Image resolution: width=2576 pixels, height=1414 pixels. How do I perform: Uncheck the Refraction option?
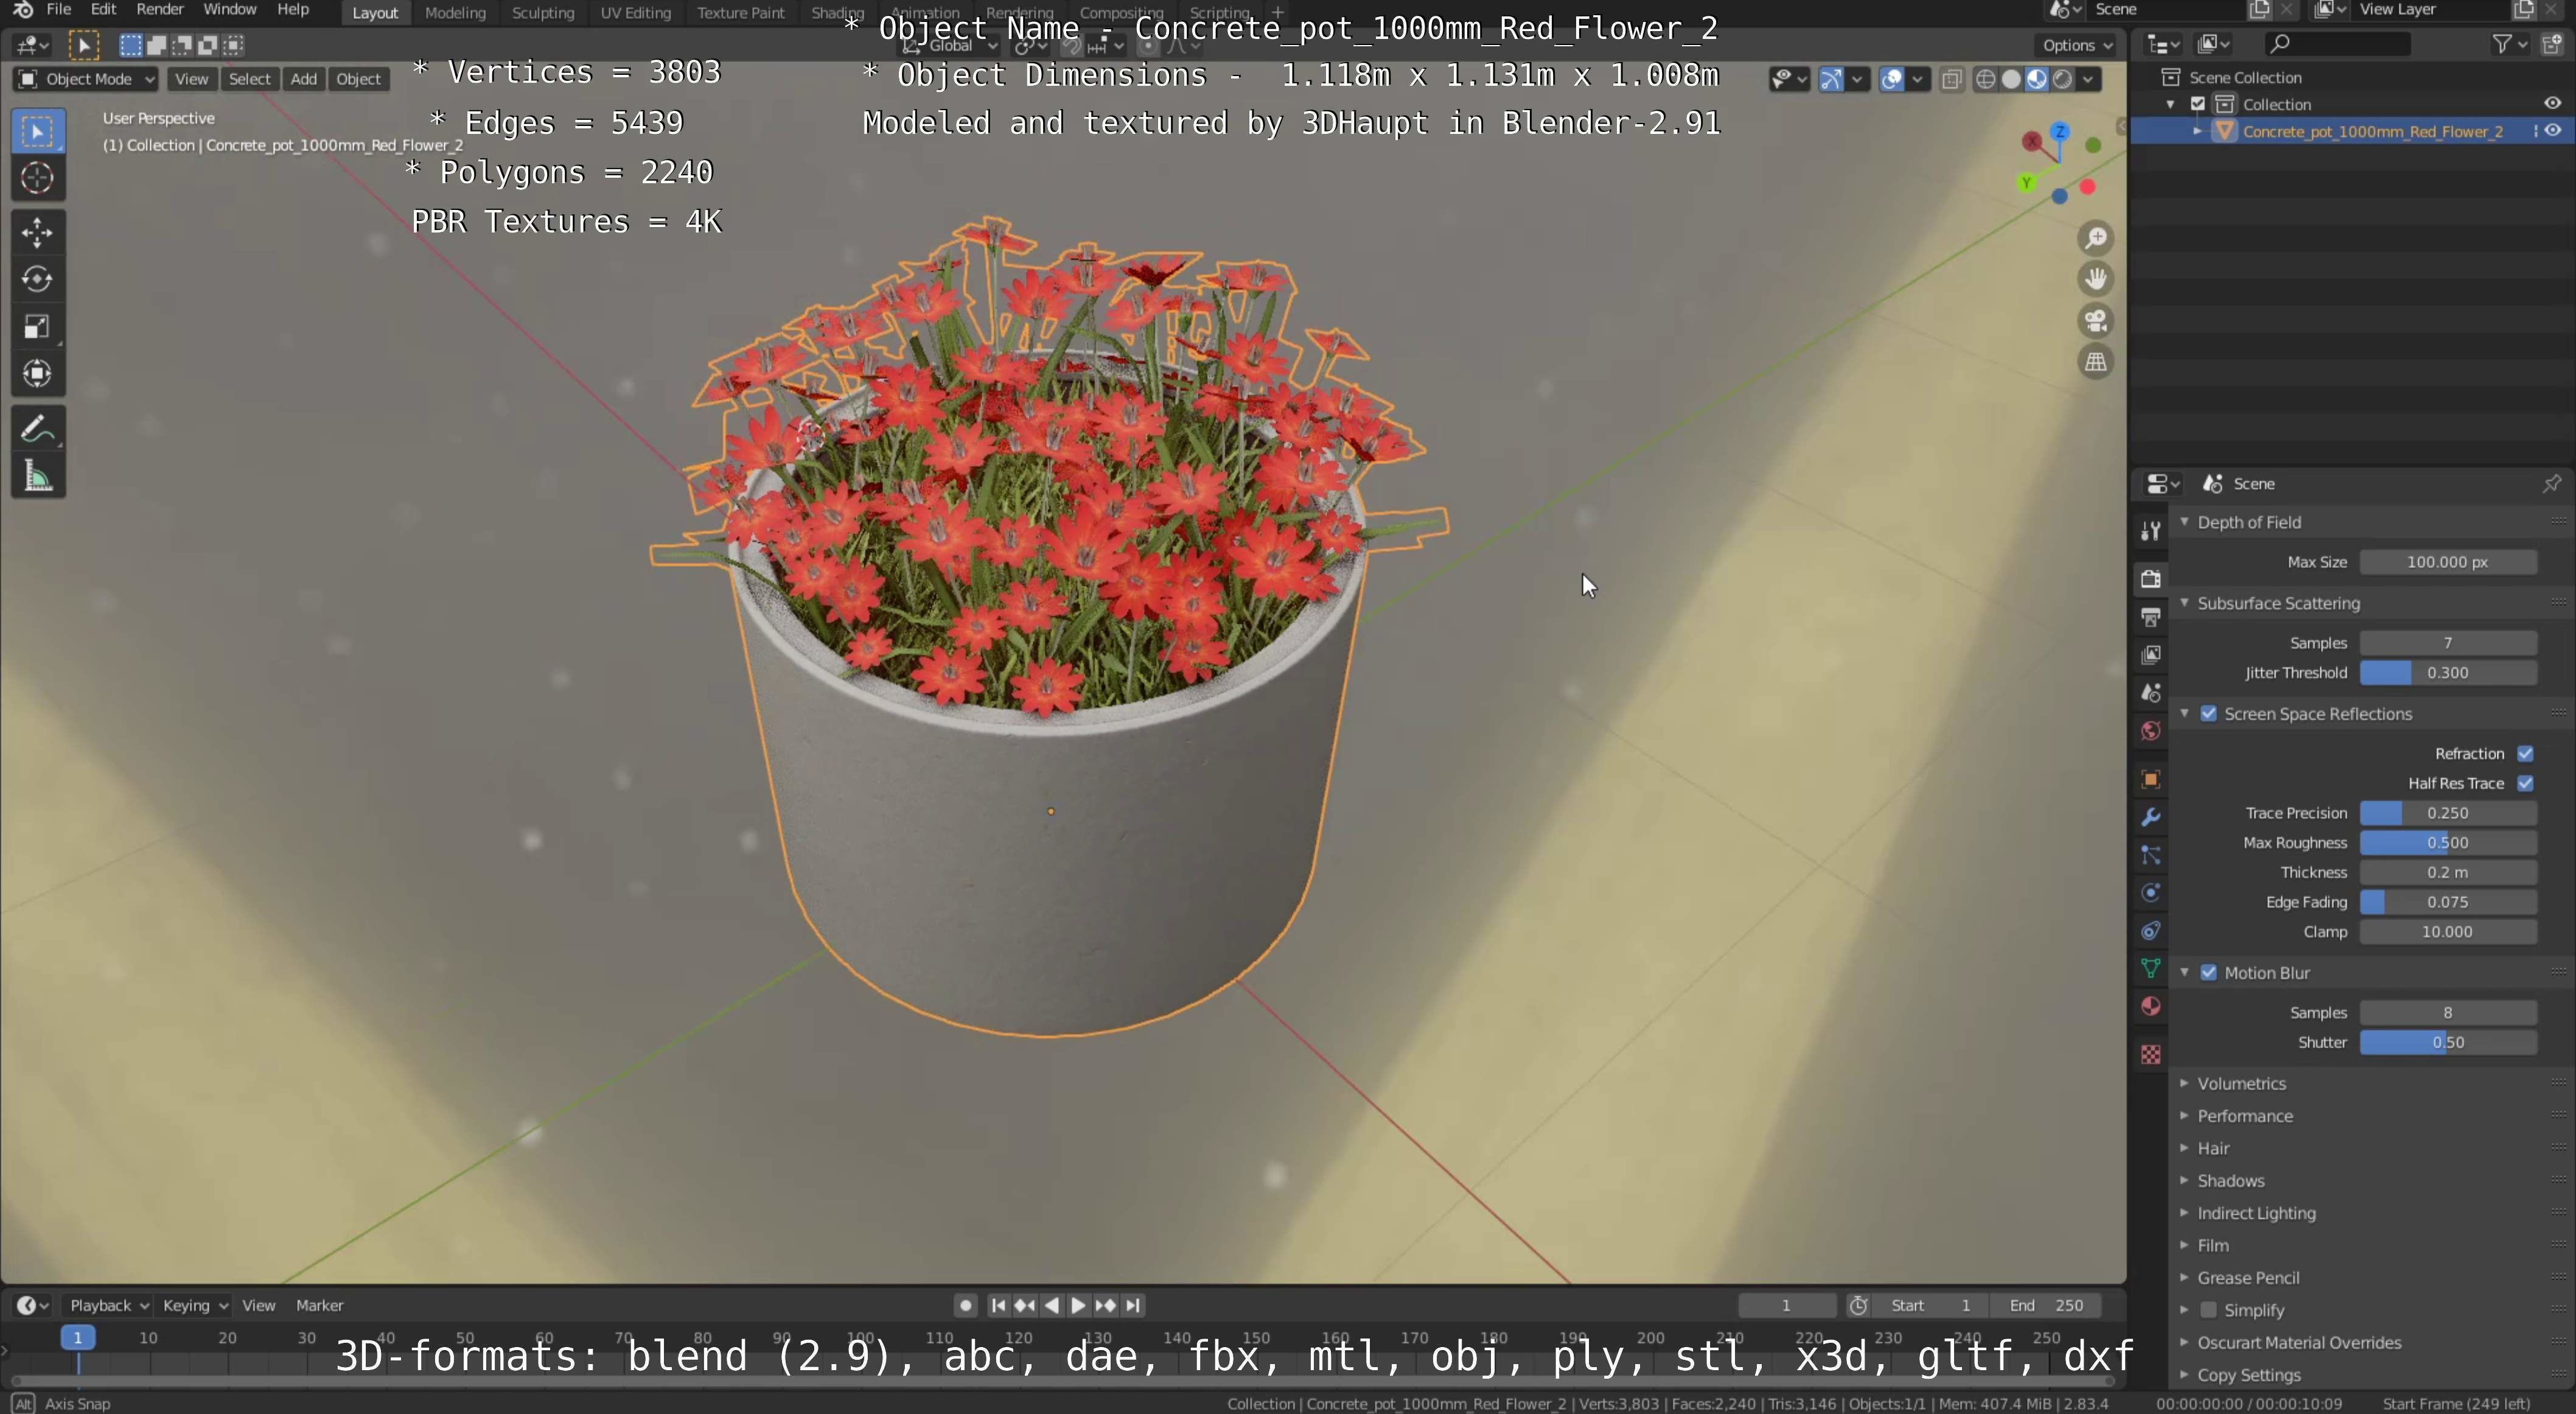(x=2526, y=753)
